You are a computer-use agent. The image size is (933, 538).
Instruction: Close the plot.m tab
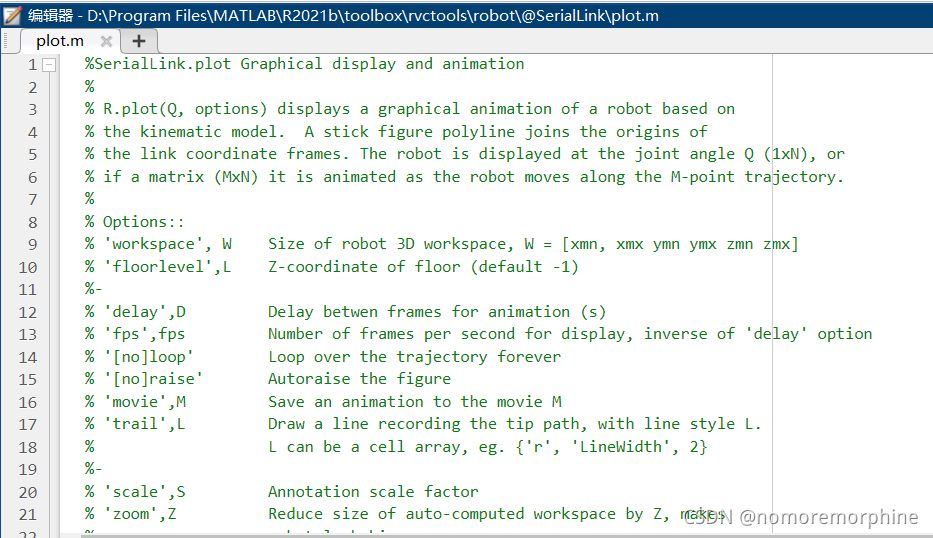[x=106, y=41]
